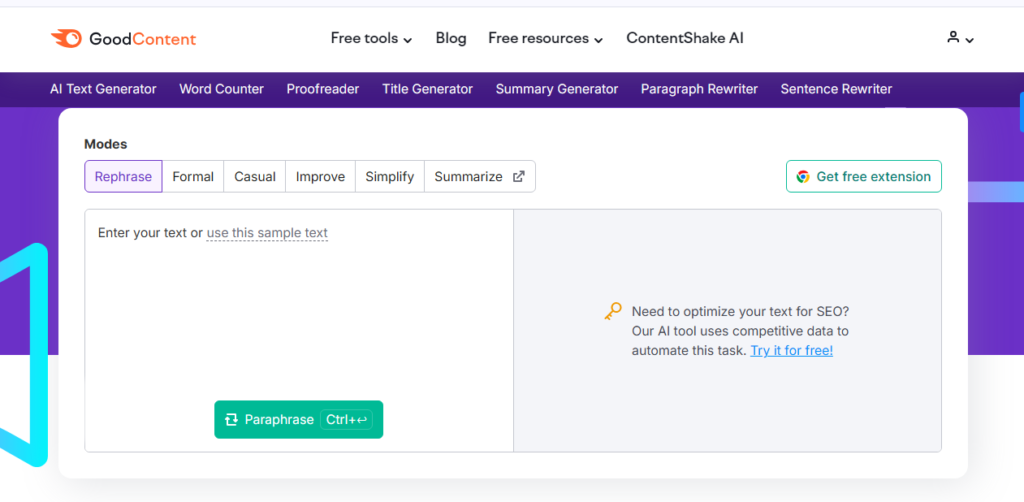Switch to Casual mode

(255, 176)
